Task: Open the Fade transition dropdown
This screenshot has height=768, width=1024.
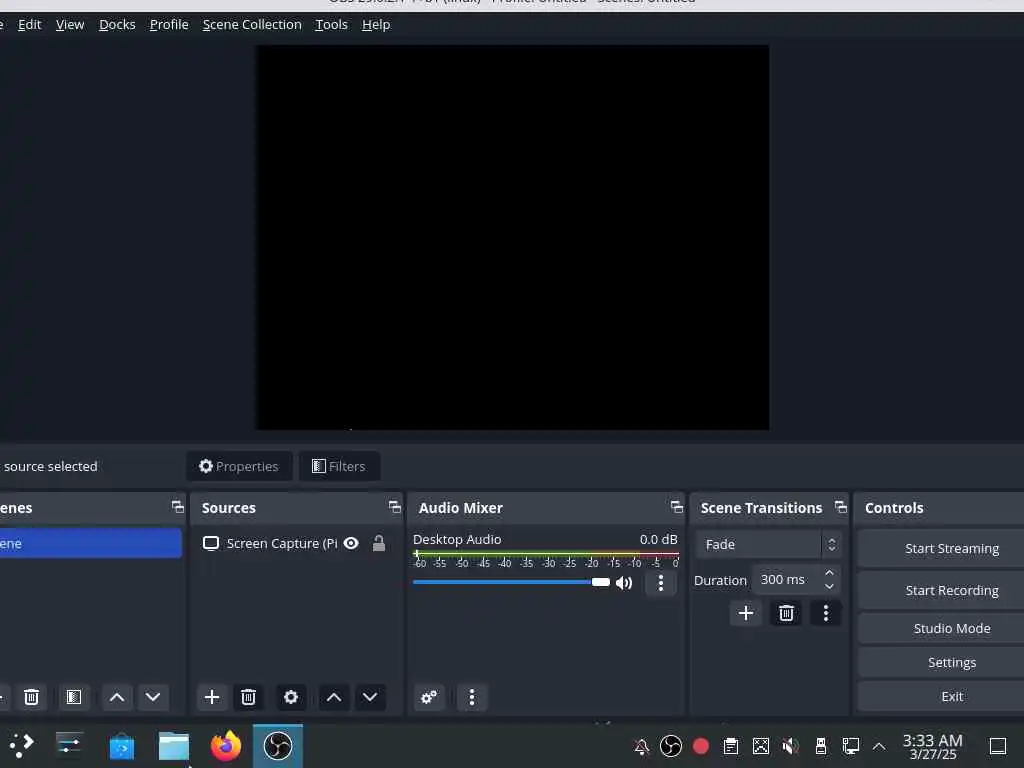Action: point(768,544)
